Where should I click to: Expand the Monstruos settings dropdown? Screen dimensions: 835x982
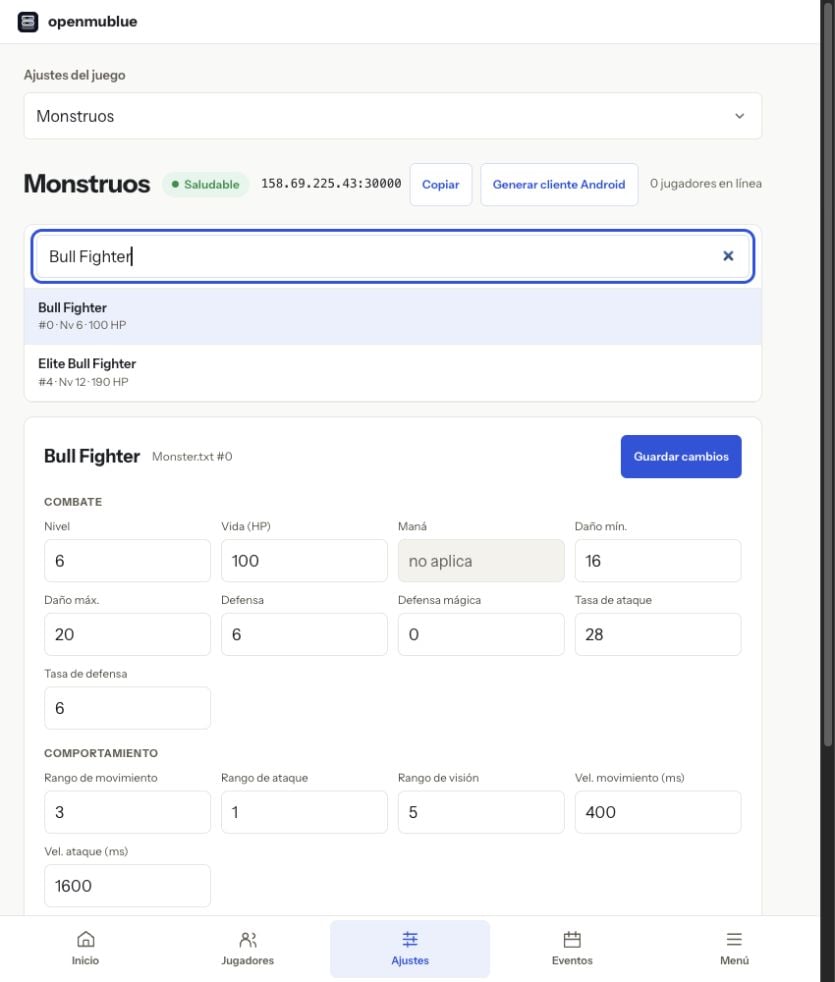pos(393,116)
